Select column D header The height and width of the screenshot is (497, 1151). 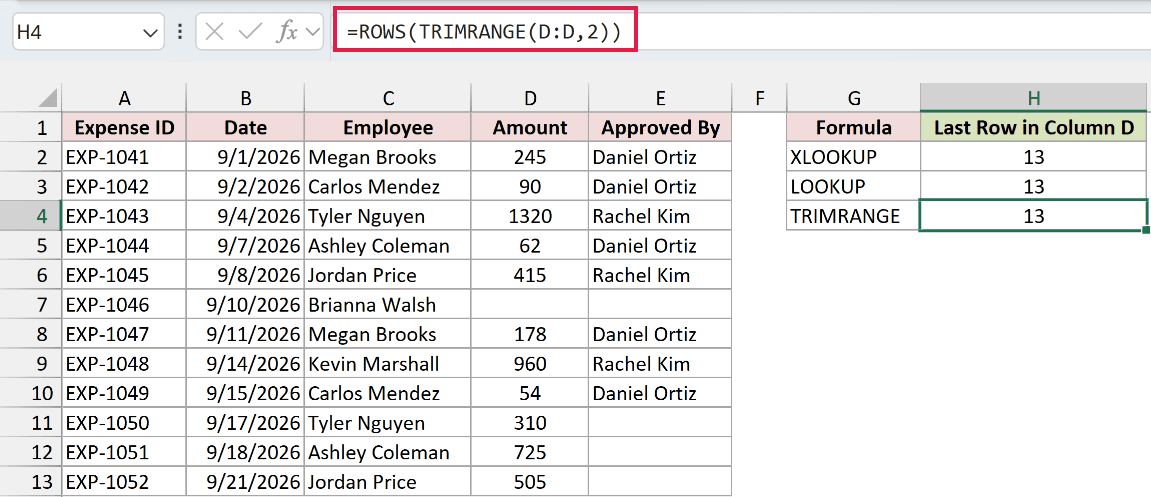(530, 98)
